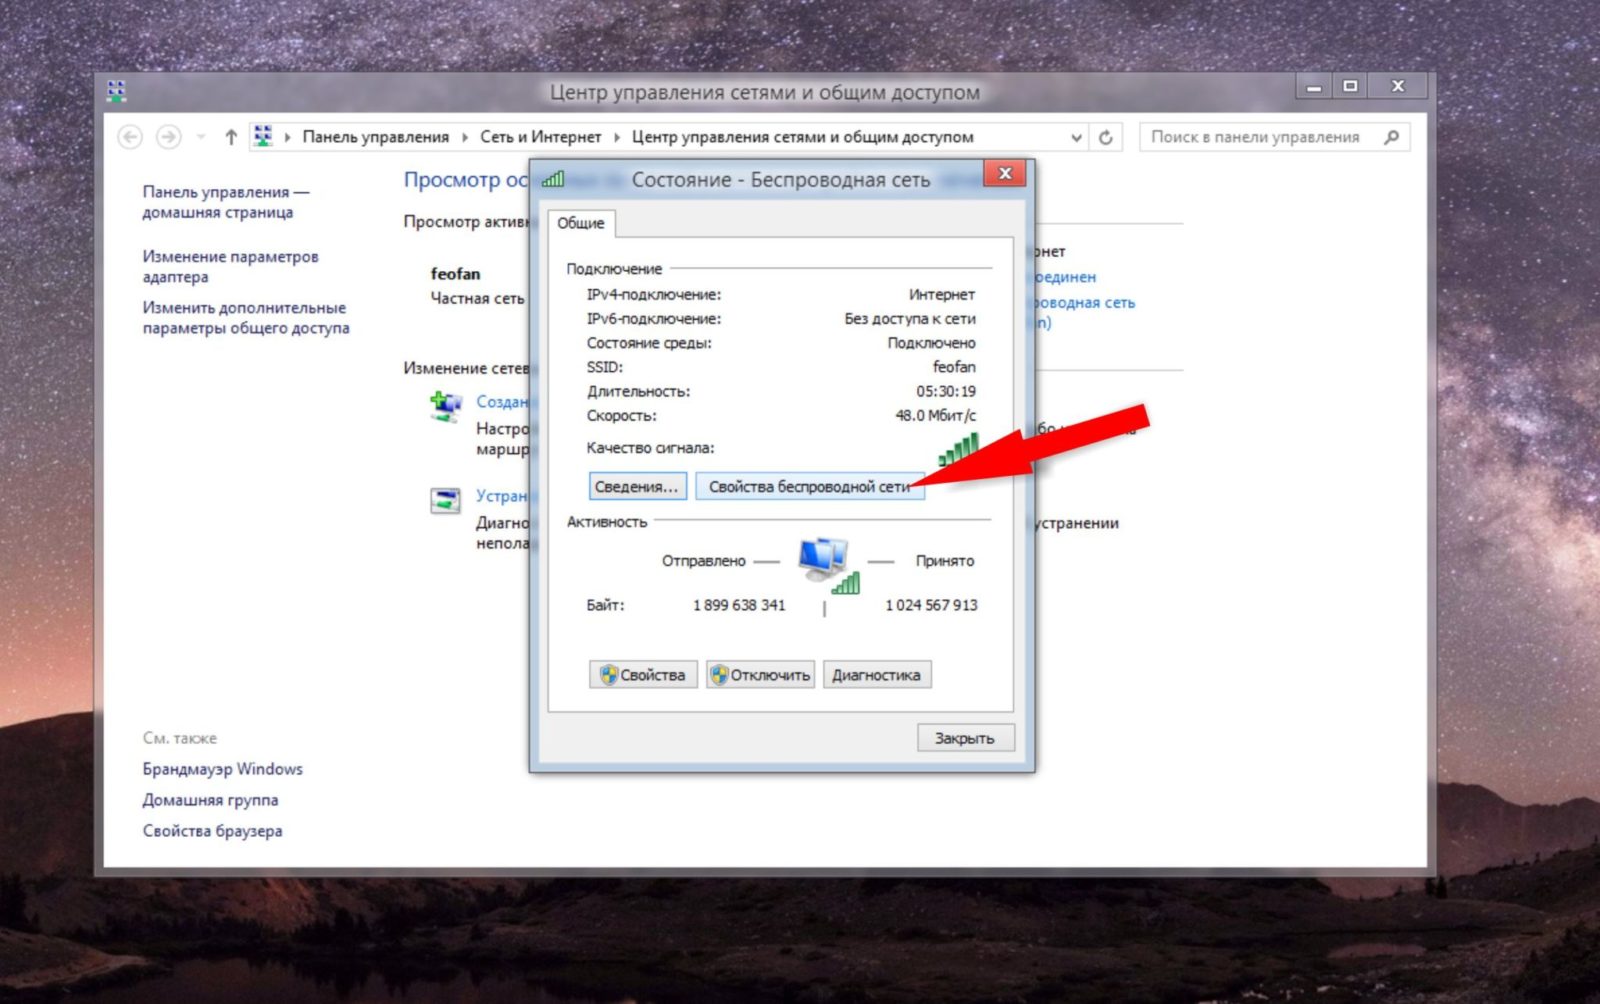
Task: Click the Закрыть button
Action: point(965,738)
